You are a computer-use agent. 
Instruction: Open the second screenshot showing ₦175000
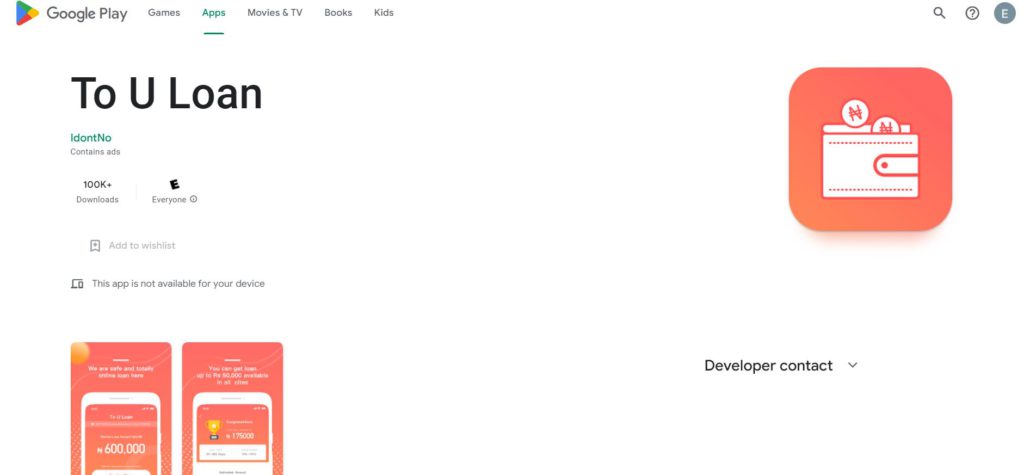[232, 408]
